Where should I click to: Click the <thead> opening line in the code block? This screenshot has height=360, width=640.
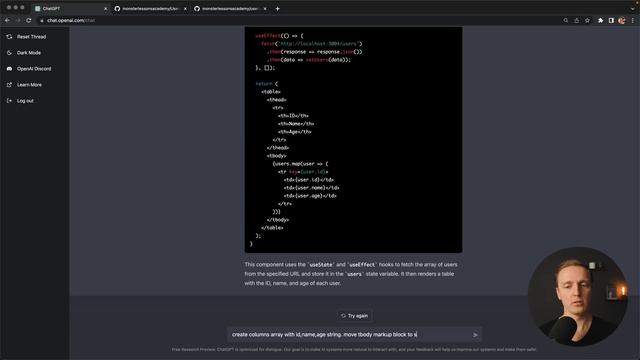click(277, 100)
